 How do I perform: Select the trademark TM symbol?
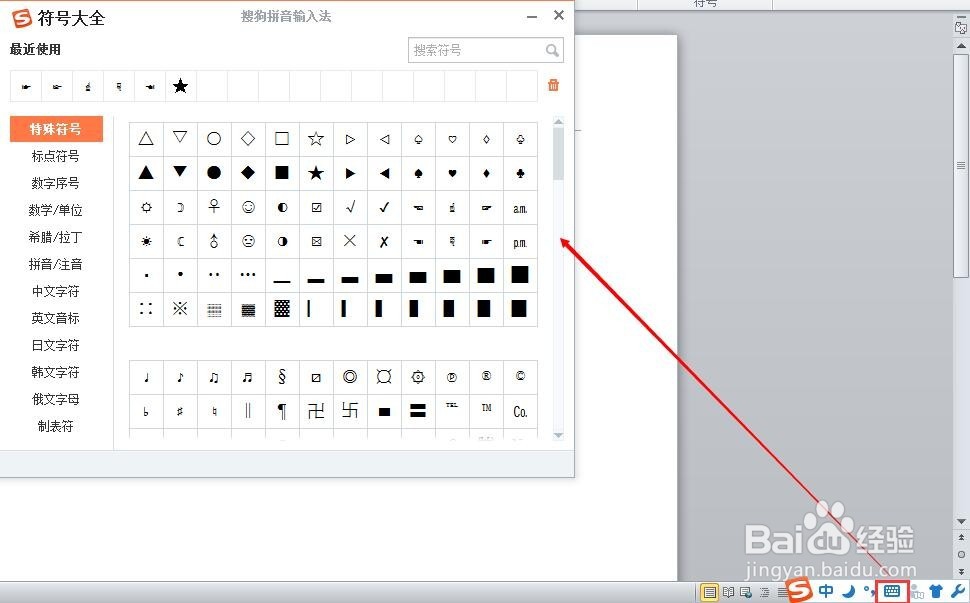tap(486, 410)
